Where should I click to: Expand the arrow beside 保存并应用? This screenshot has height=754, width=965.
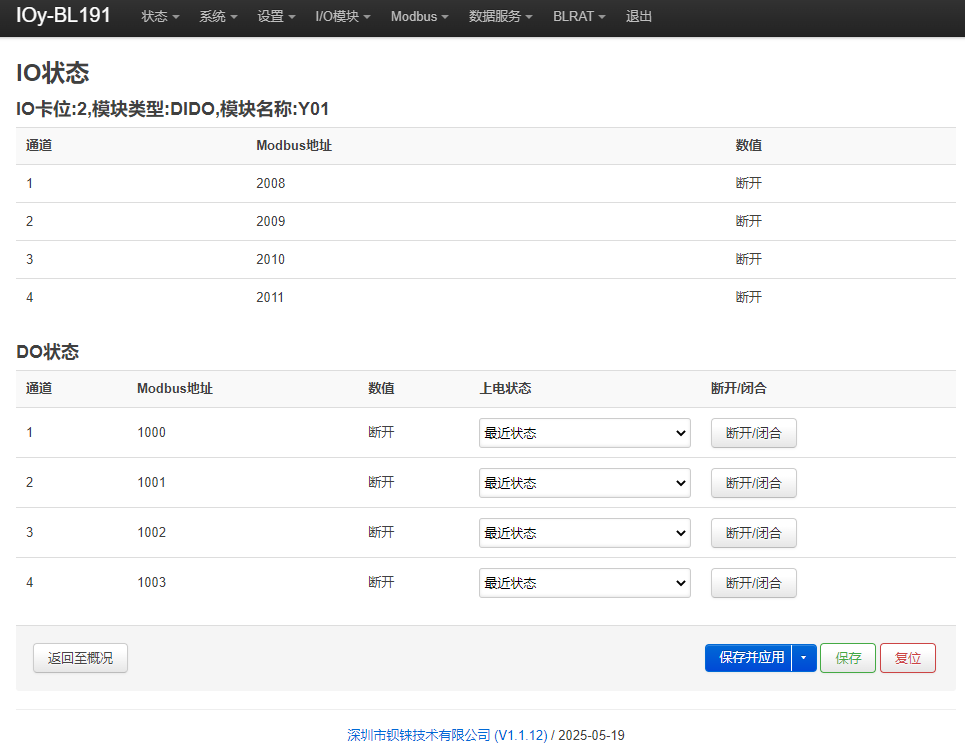coord(804,658)
